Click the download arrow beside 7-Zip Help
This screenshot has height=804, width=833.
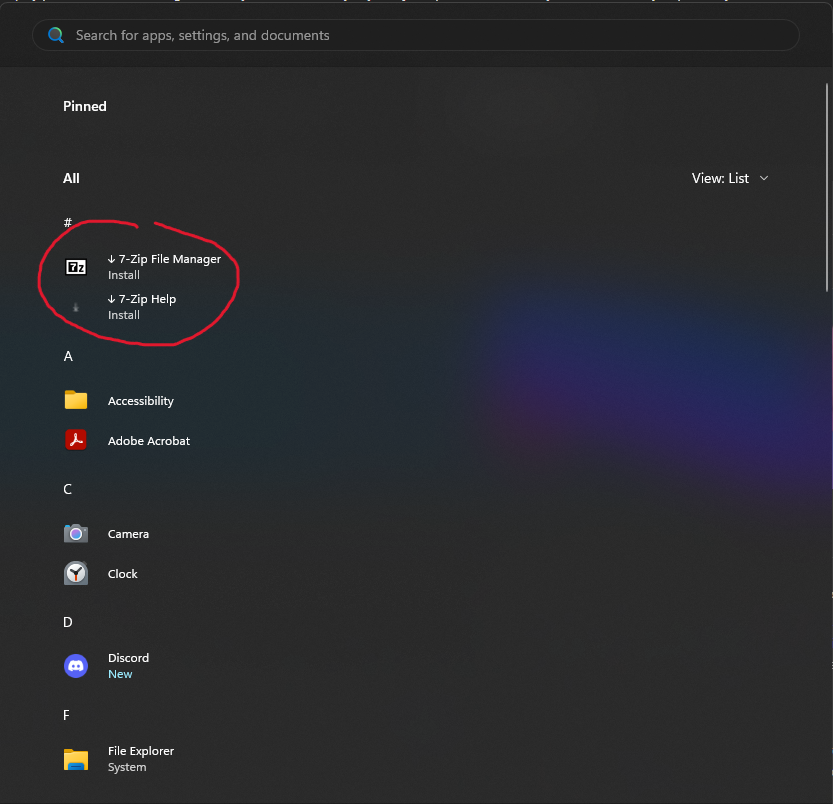(x=111, y=299)
